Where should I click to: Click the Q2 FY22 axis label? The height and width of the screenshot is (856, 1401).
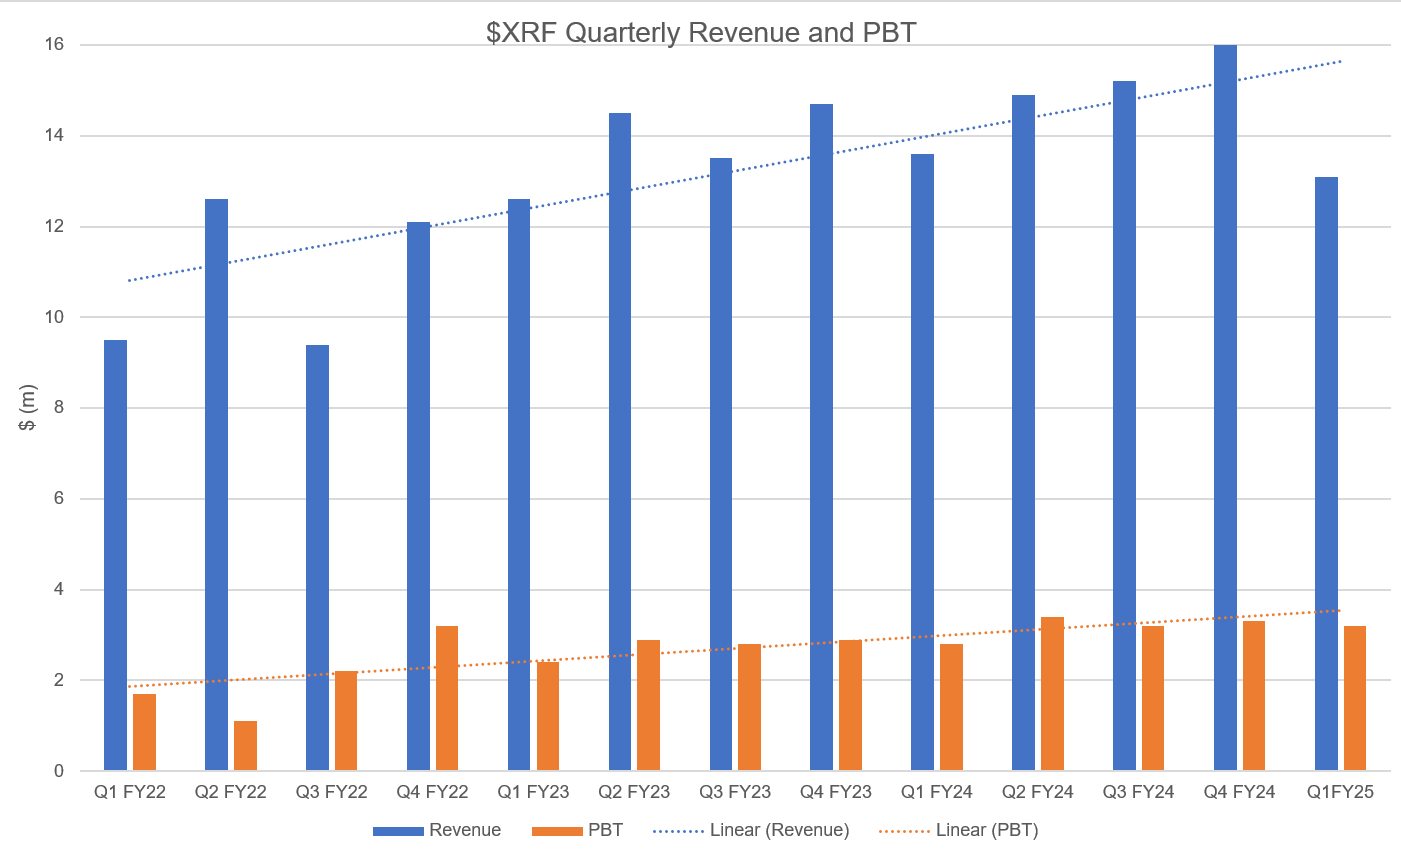click(x=231, y=792)
